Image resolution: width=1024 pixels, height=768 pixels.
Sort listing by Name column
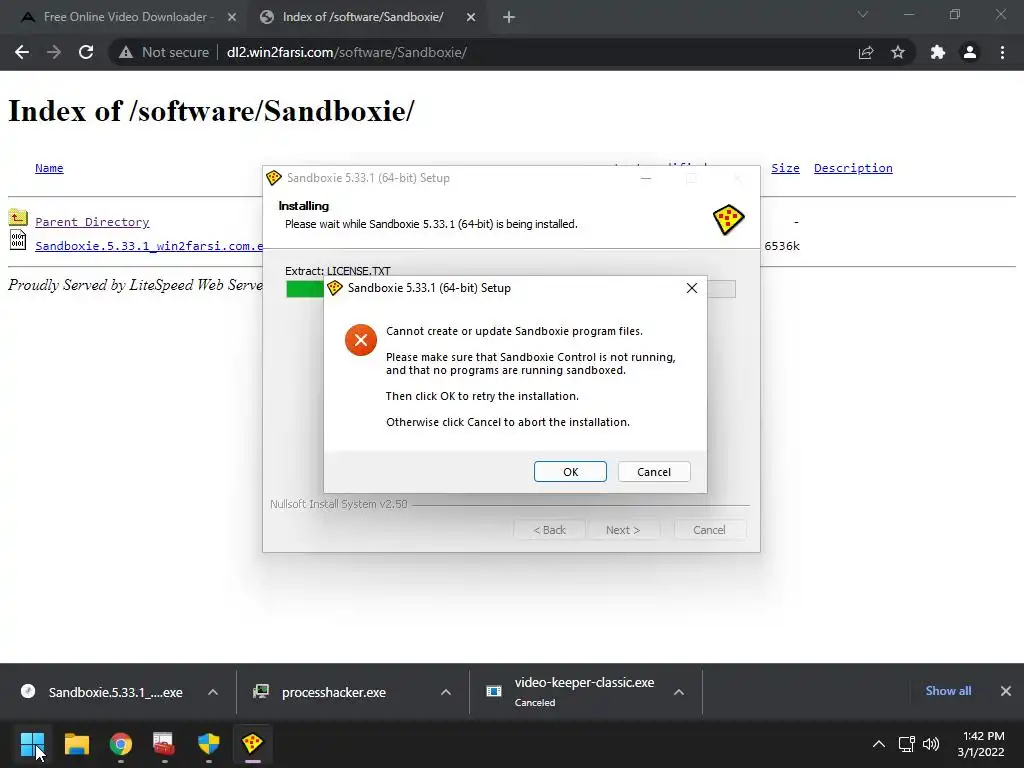pos(49,168)
